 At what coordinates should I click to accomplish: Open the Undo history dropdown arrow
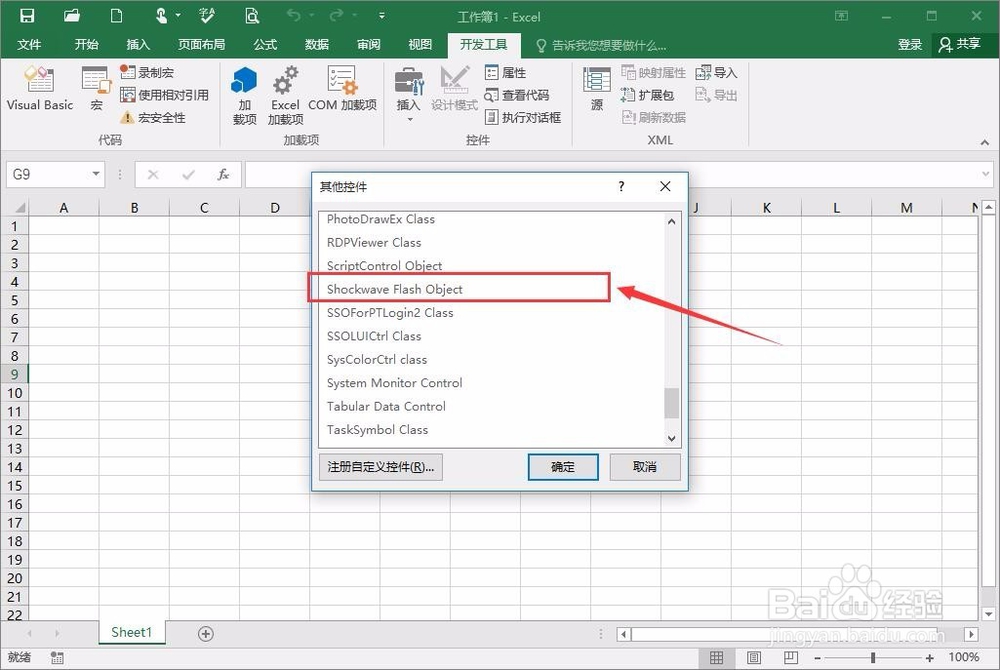pyautogui.click(x=311, y=16)
